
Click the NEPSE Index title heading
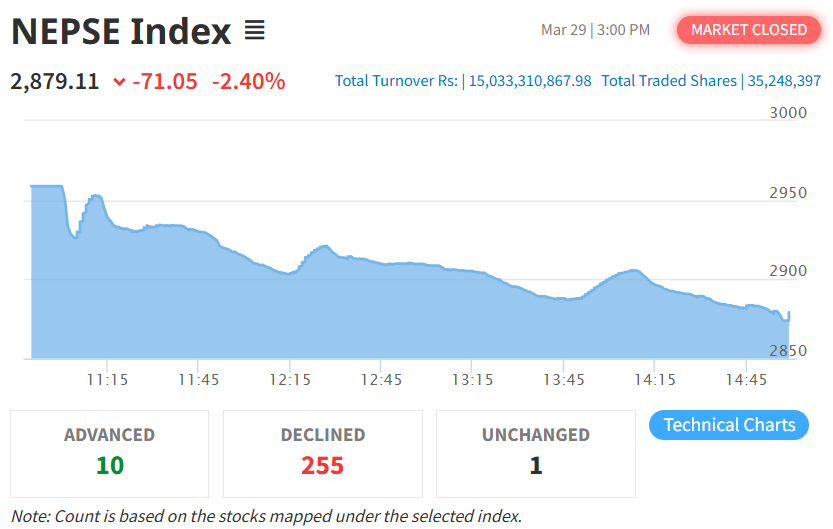pos(121,32)
